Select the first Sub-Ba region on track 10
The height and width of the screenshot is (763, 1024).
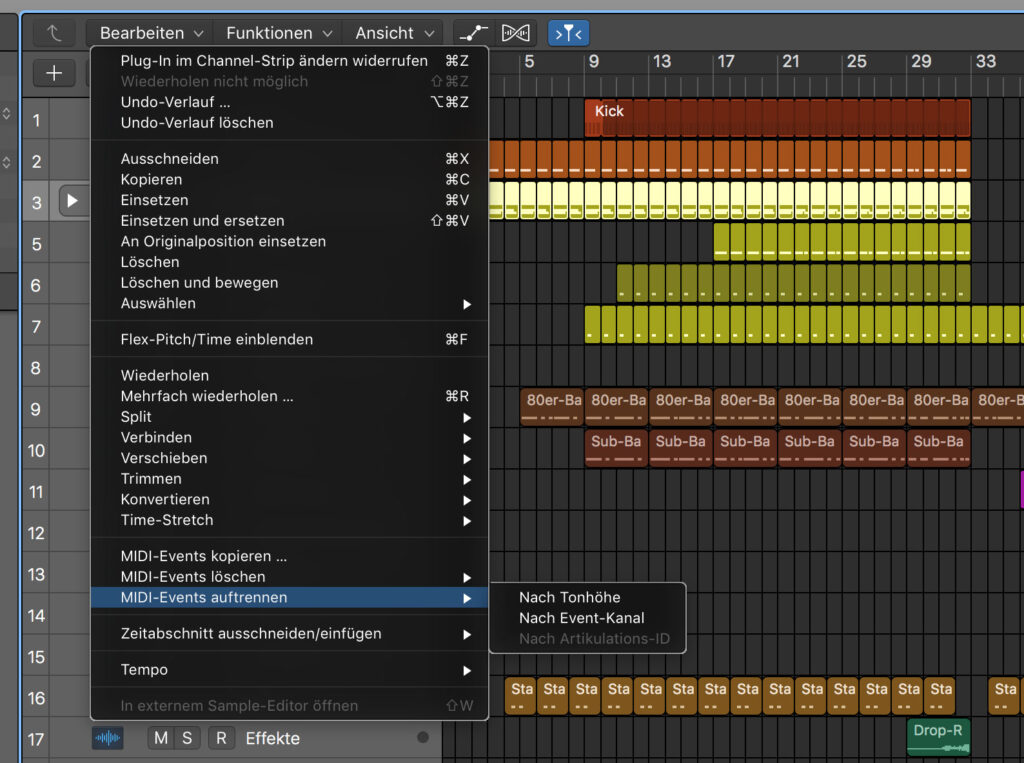click(616, 448)
